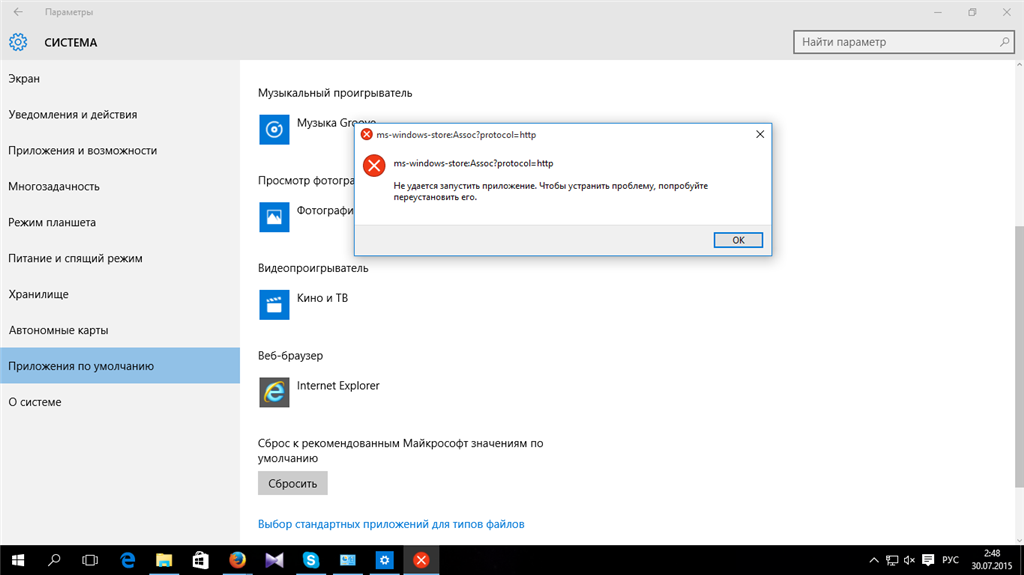Viewport: 1024px width, 575px height.
Task: Click the Видеопроигрыватель heading
Action: coord(313,268)
